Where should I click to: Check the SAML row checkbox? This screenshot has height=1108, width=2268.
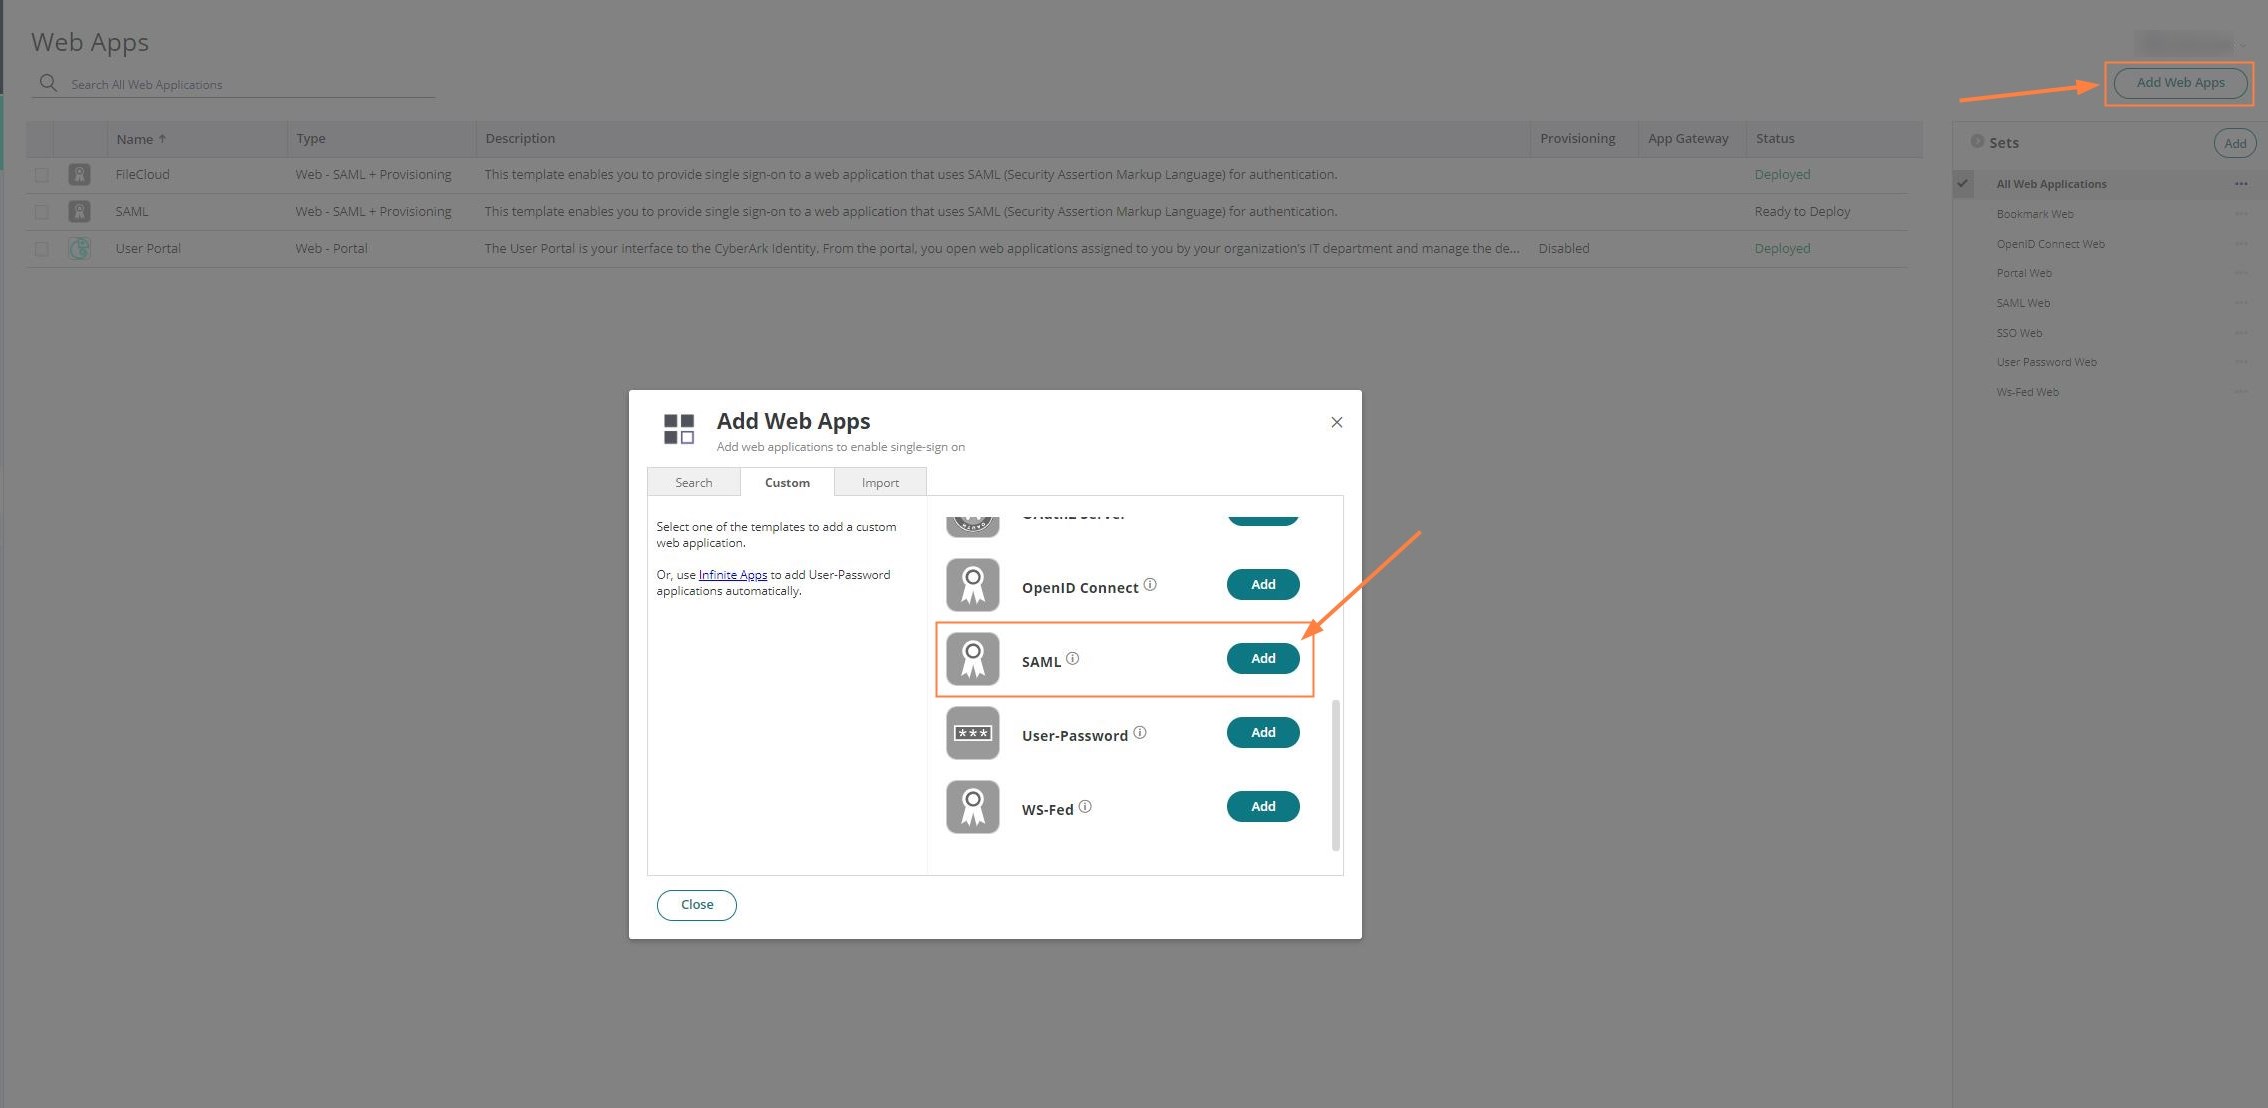point(41,211)
